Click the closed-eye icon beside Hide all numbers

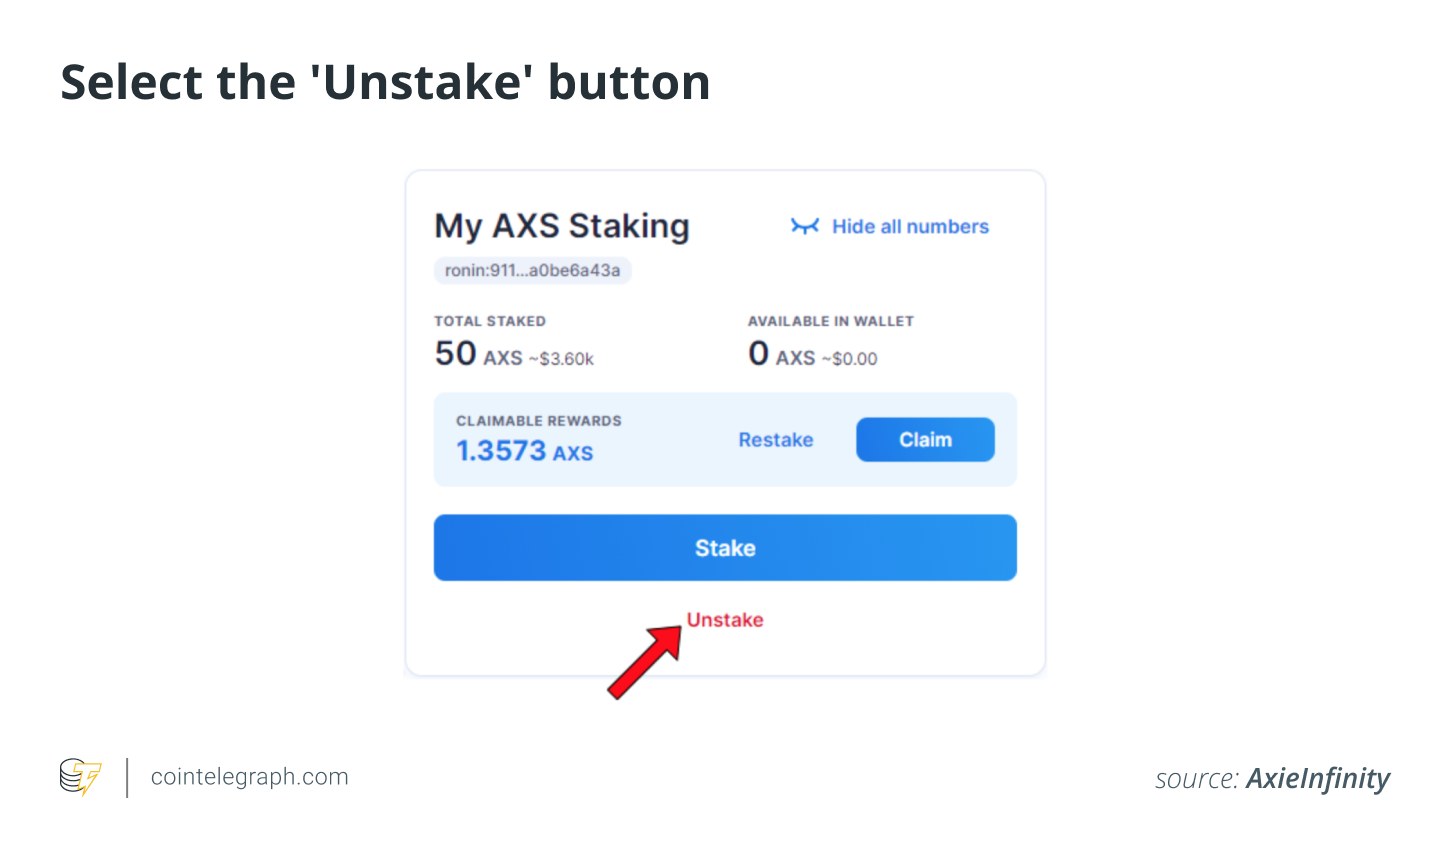coord(805,226)
